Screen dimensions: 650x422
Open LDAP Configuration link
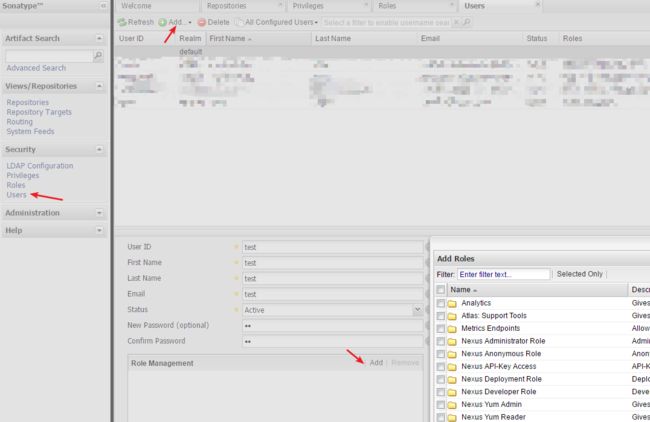[x=40, y=166]
